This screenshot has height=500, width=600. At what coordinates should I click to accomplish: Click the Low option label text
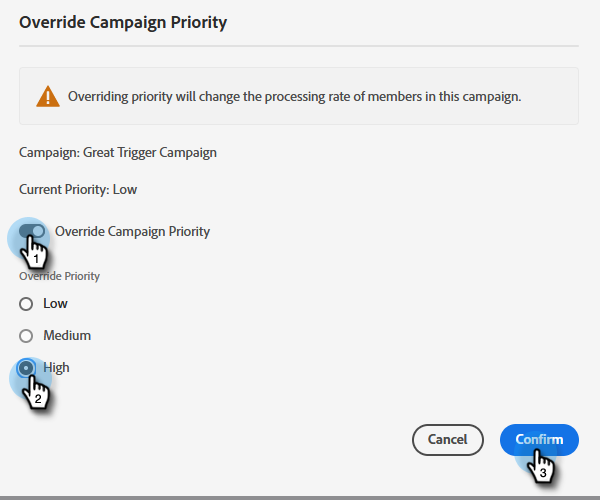55,303
